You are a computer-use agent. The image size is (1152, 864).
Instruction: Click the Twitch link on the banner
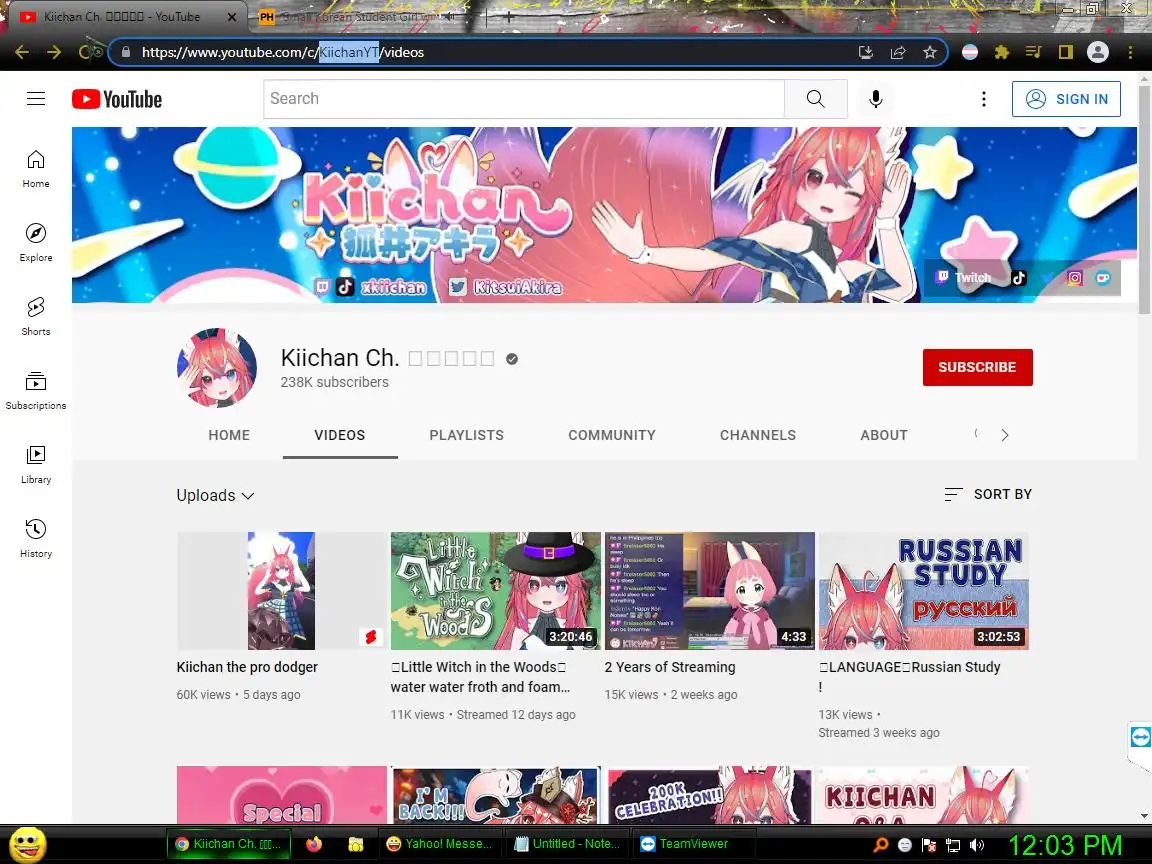coord(964,278)
